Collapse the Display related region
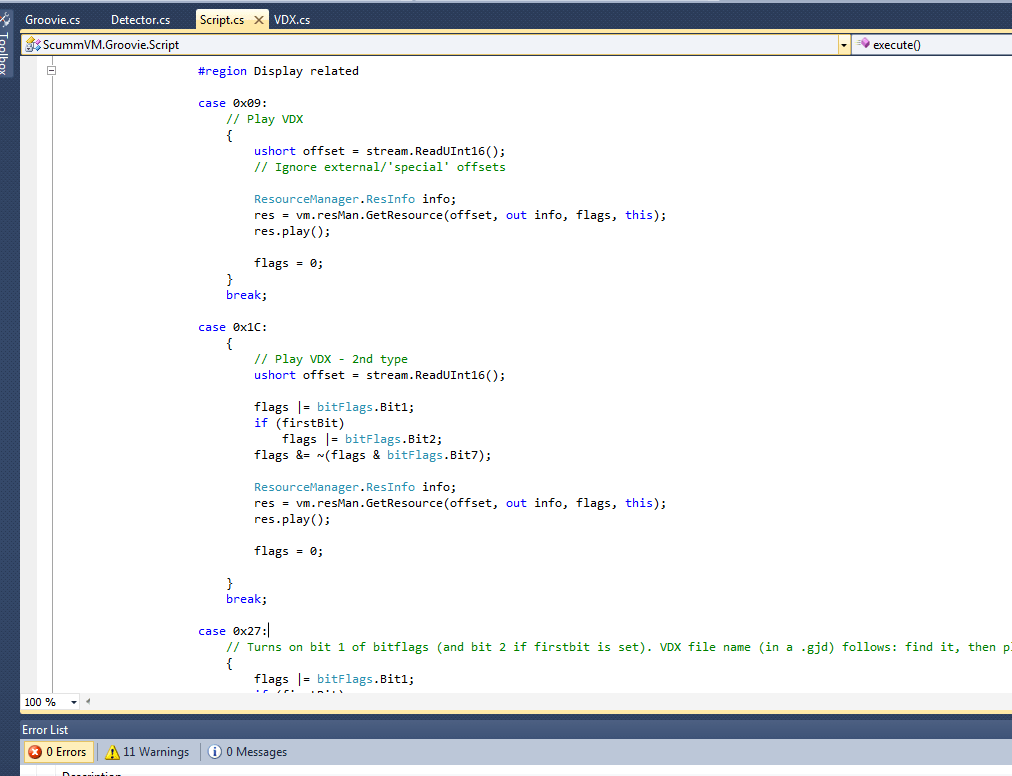The width and height of the screenshot is (1012, 776). point(52,70)
